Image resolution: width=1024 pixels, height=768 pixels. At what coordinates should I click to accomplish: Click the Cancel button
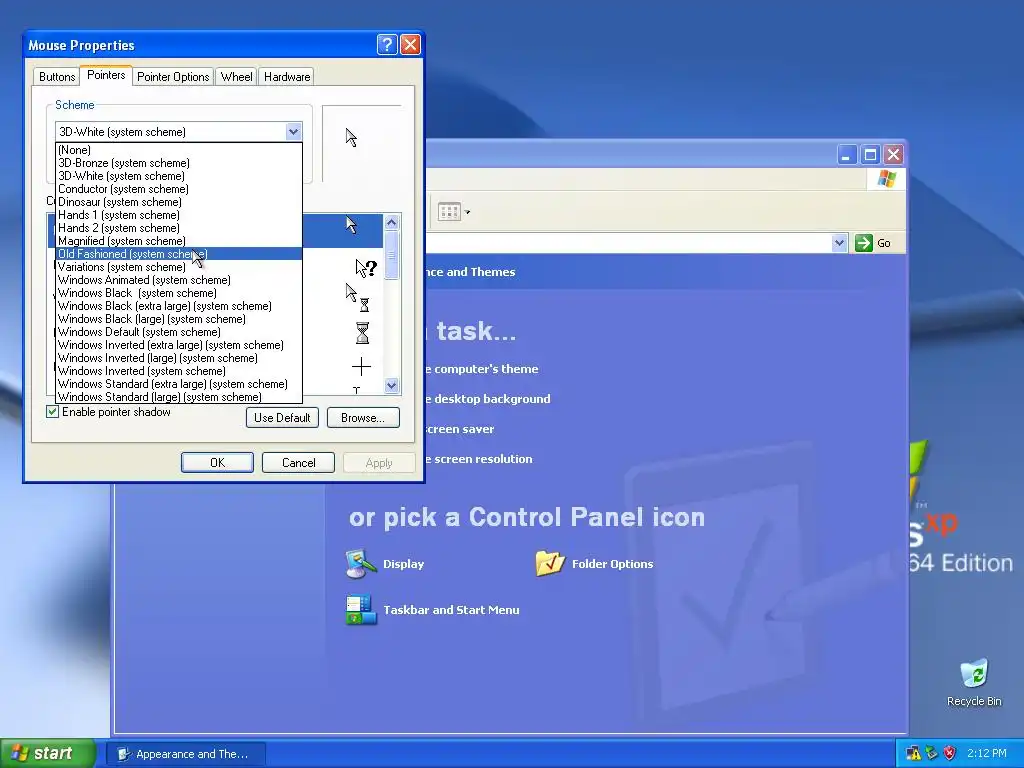point(298,462)
